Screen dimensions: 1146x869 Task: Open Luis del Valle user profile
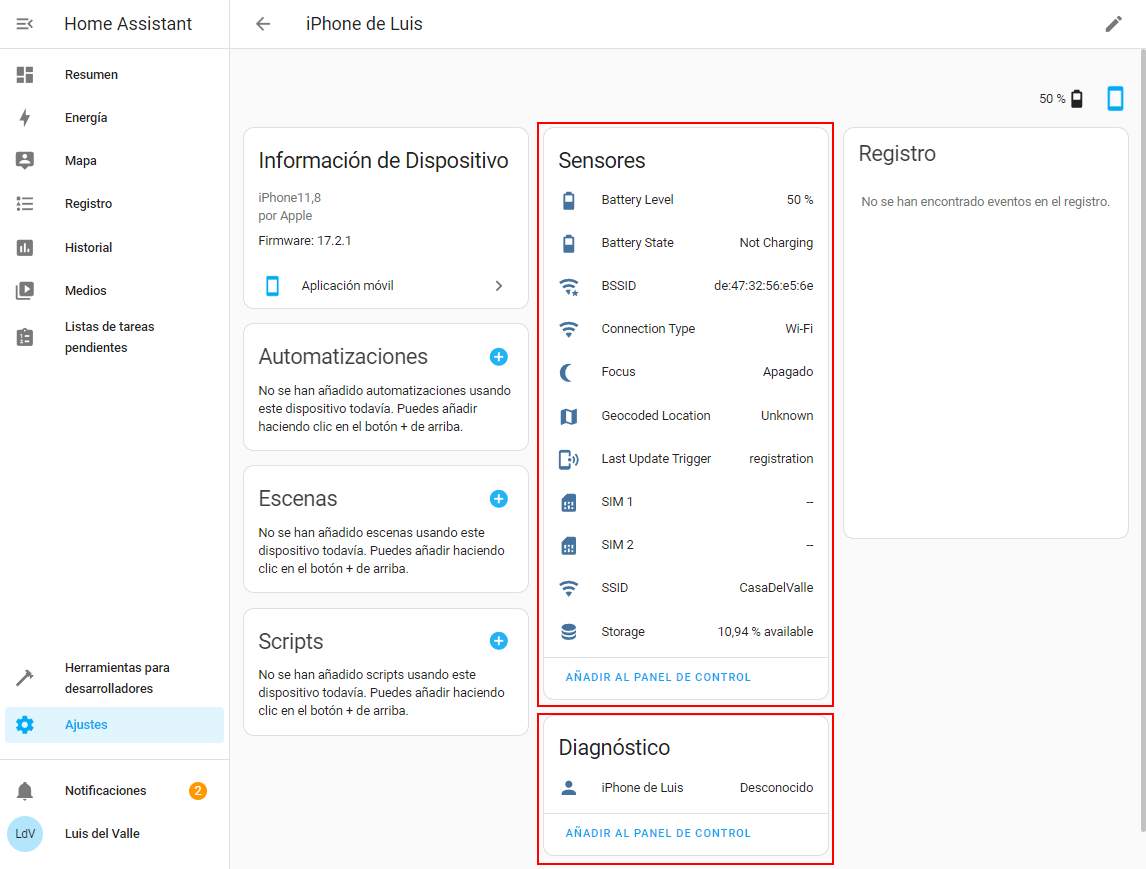coord(114,834)
